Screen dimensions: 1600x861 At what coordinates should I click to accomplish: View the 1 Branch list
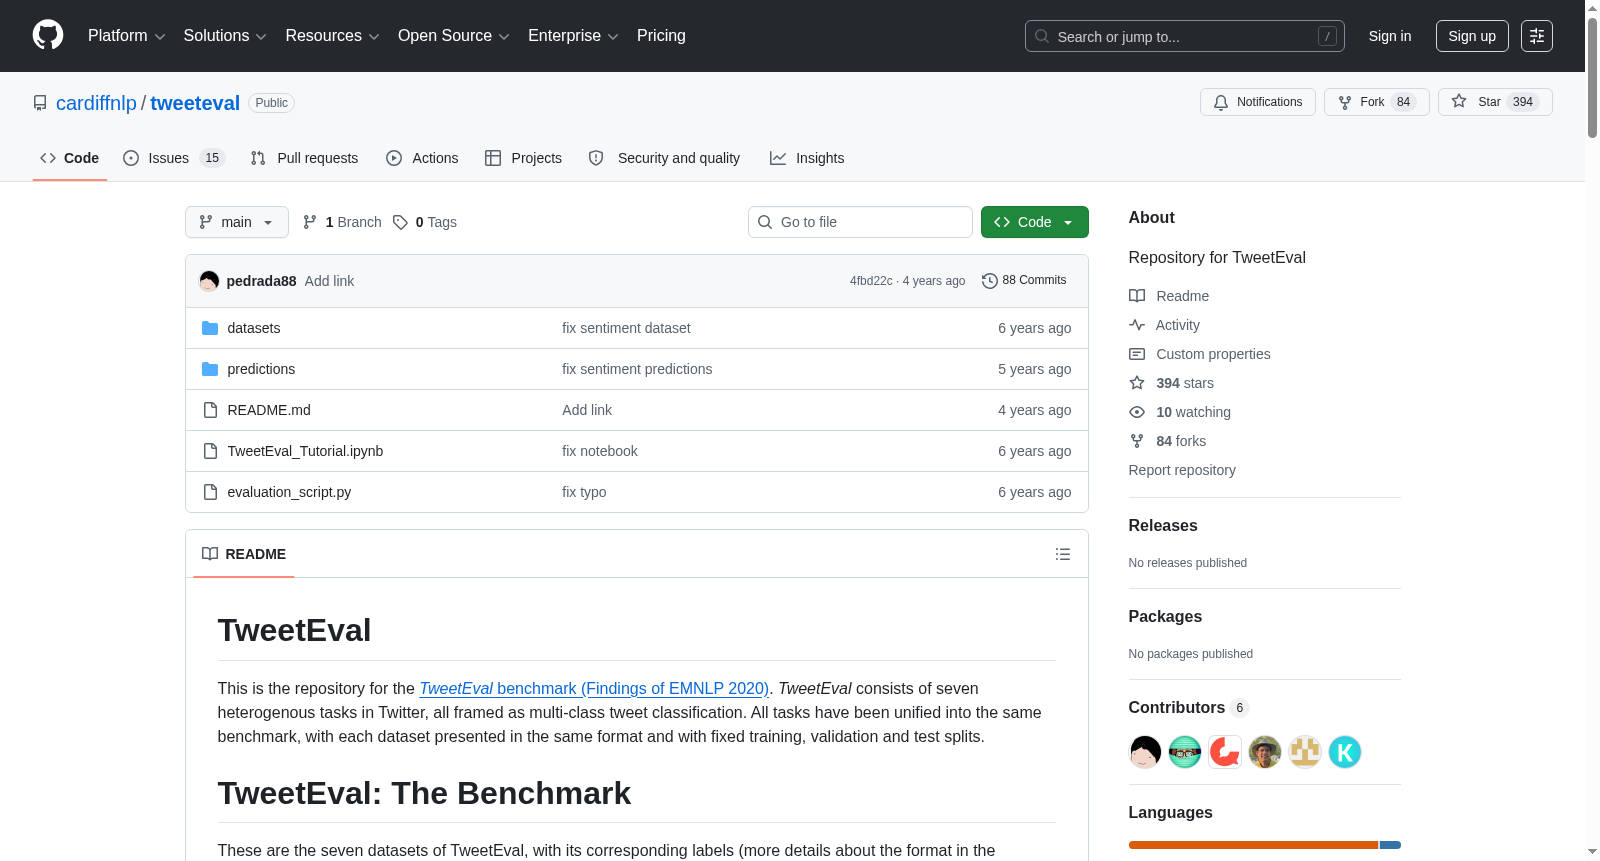click(x=342, y=222)
